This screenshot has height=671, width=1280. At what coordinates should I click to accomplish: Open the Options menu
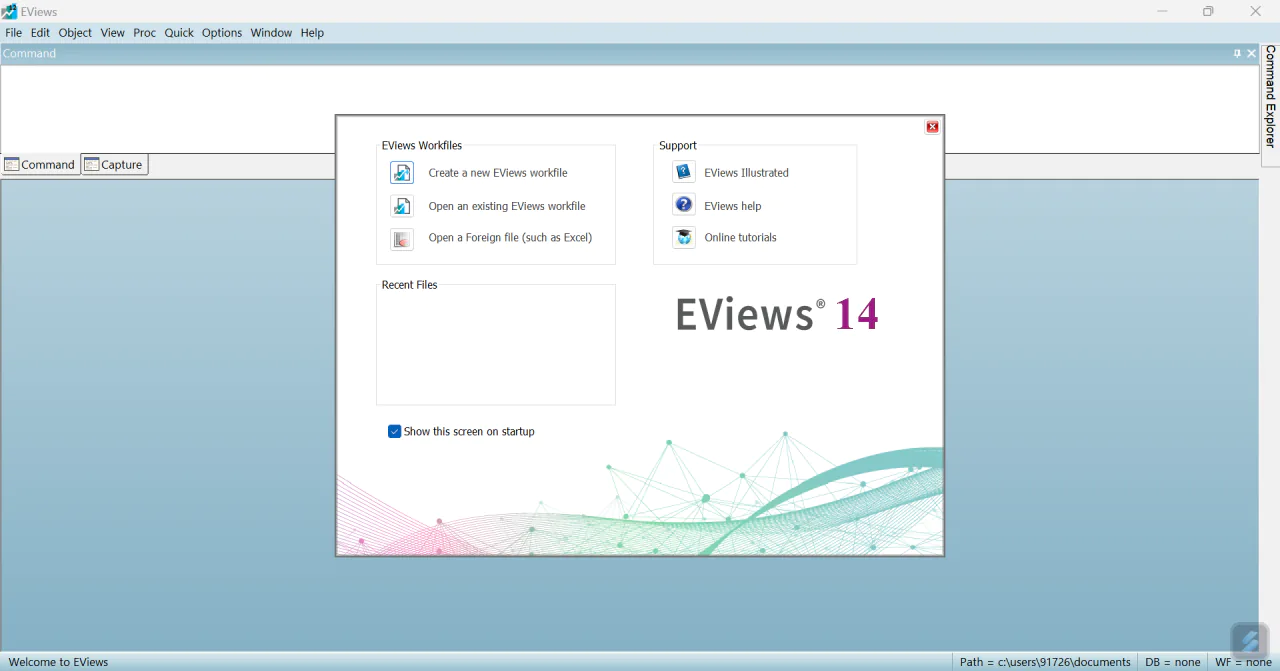click(222, 33)
